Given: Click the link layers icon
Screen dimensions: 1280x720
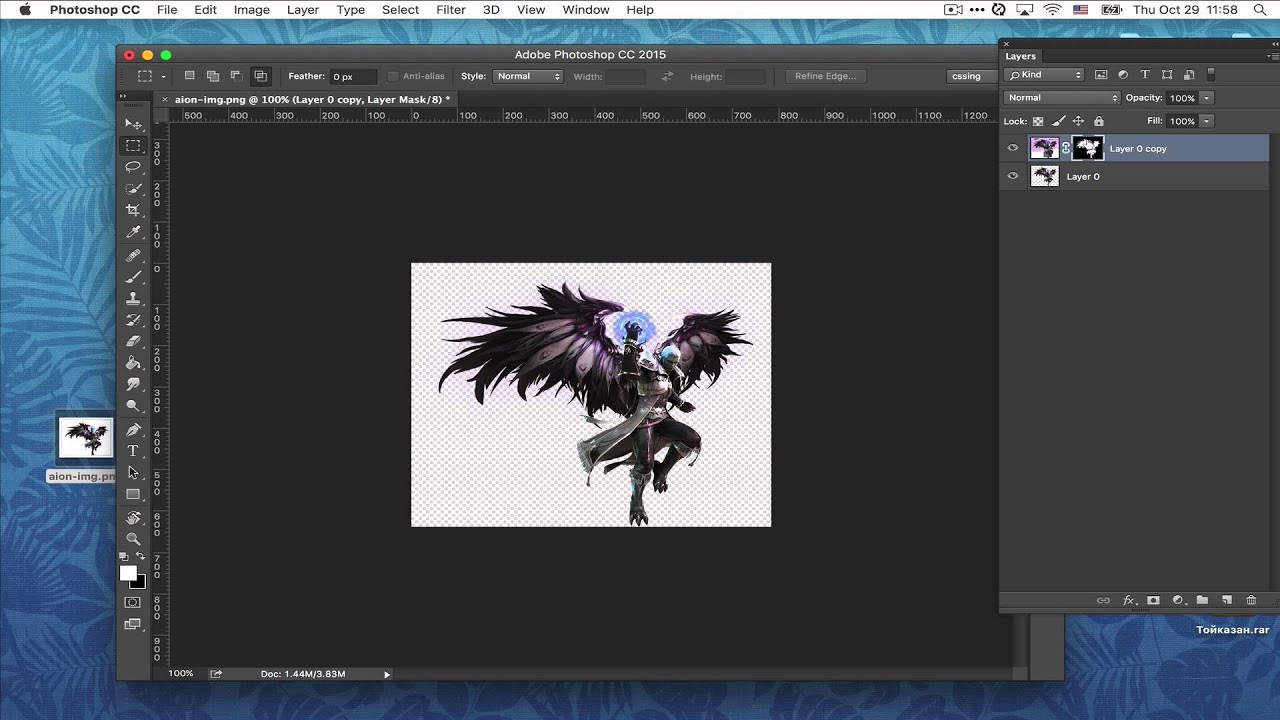Looking at the screenshot, I should point(1103,600).
